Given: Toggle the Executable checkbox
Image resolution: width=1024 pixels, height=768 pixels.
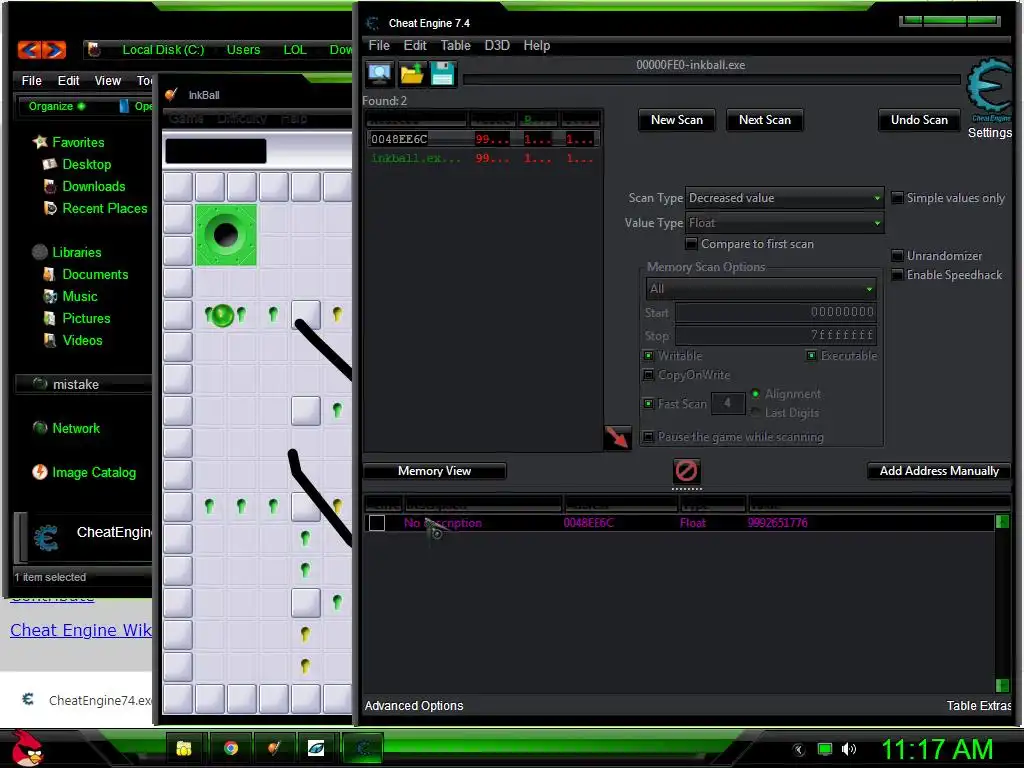Looking at the screenshot, I should (x=811, y=355).
